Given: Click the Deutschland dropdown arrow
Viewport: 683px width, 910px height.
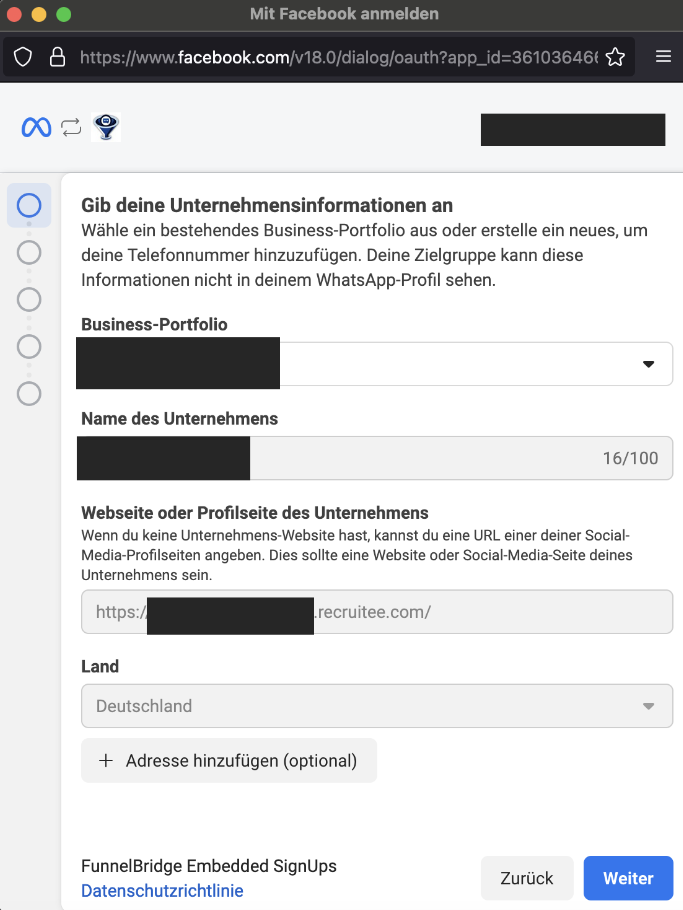Looking at the screenshot, I should click(x=649, y=706).
